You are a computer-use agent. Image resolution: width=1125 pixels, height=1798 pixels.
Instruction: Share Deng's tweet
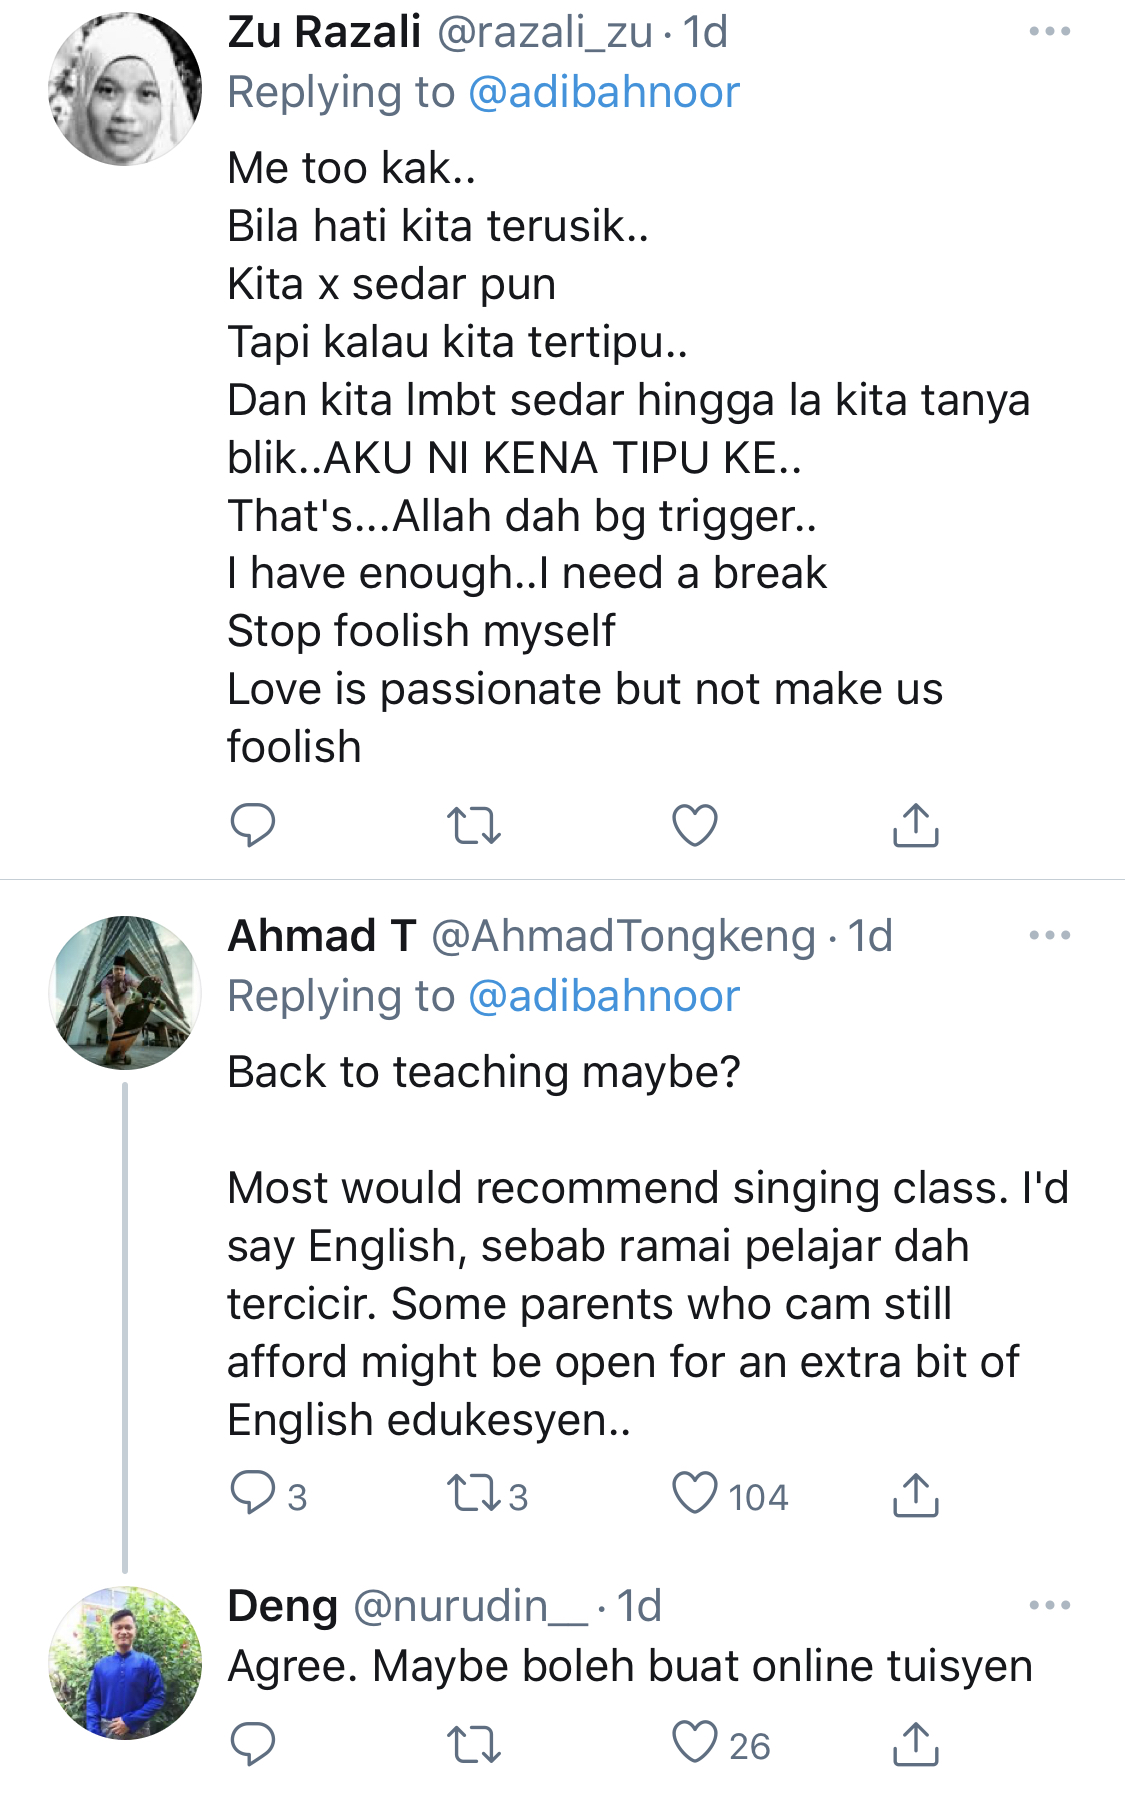point(915,1744)
